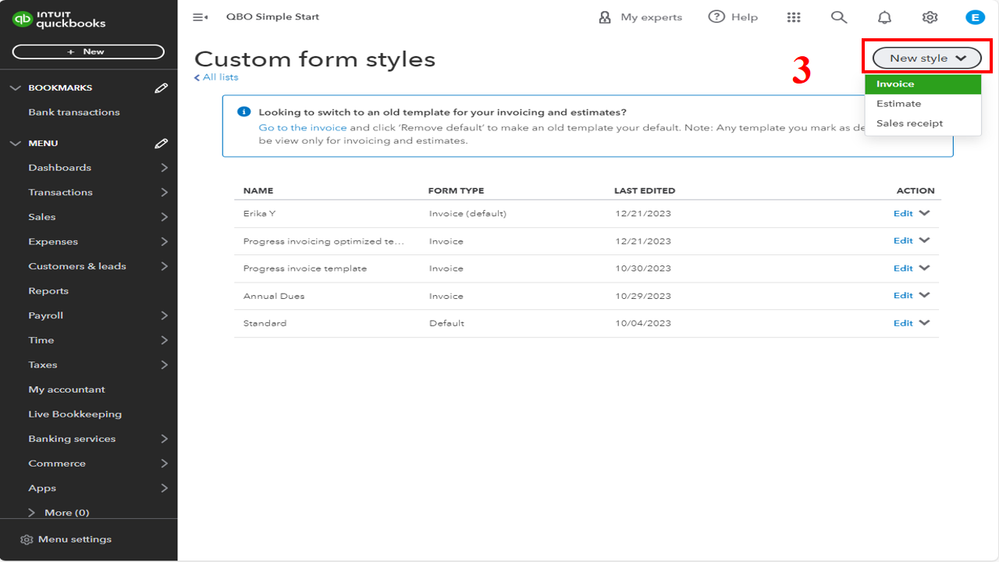Select Estimate from the style menu
The height and width of the screenshot is (562, 999).
[x=899, y=104]
